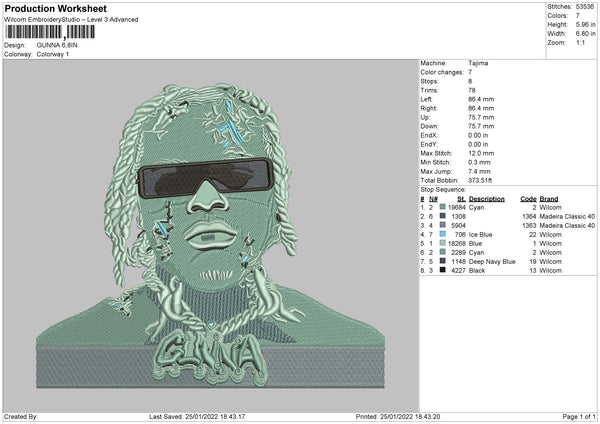Click the 'Ice Blue' description
This screenshot has height=424, width=600.
click(x=481, y=235)
